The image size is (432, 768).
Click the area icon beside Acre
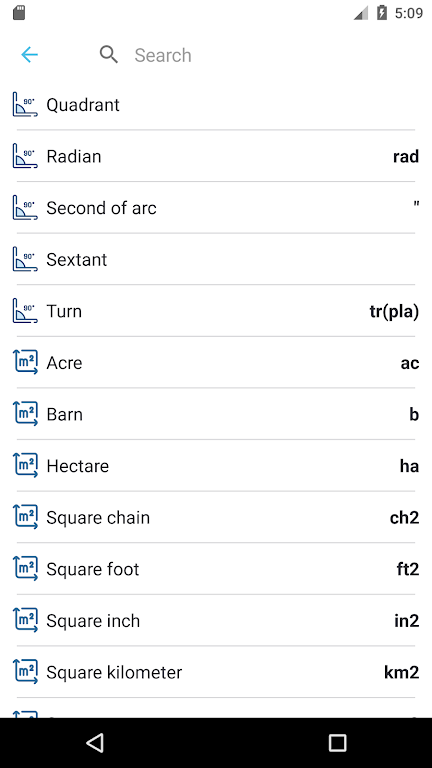tap(25, 362)
